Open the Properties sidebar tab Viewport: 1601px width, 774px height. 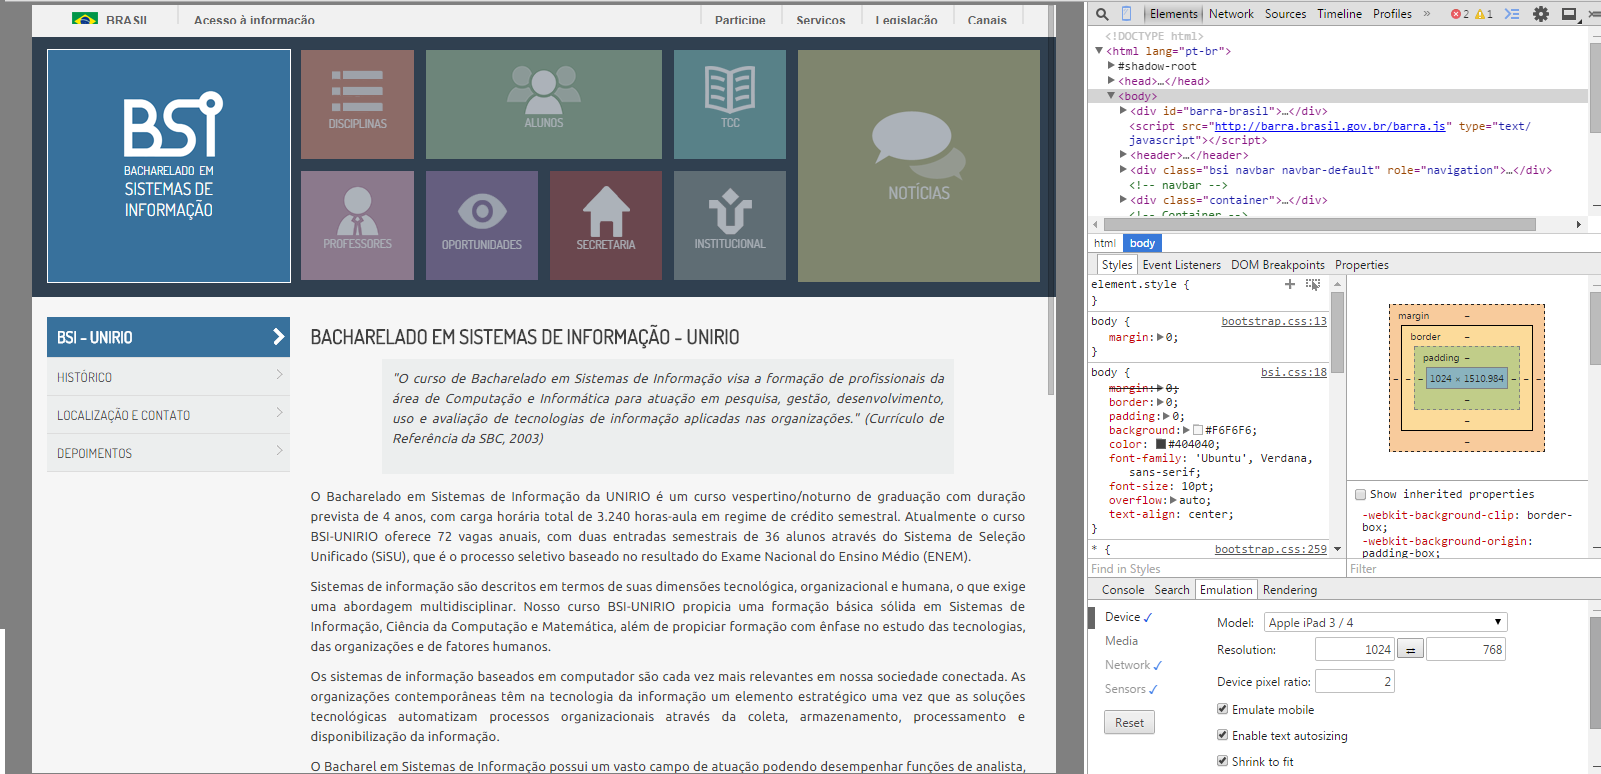(x=1362, y=265)
